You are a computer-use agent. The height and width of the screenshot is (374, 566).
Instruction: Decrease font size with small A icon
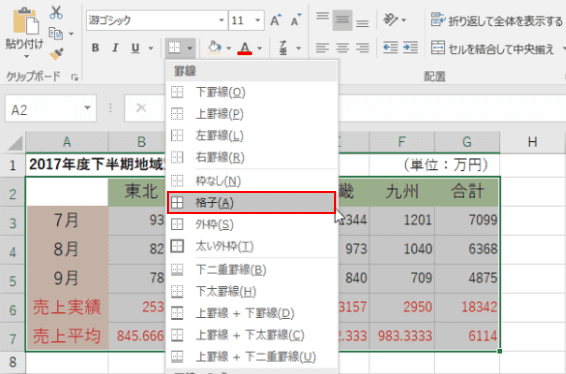(296, 20)
